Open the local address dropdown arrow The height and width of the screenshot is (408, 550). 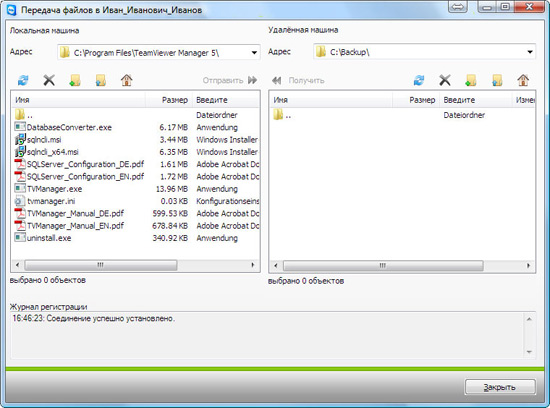(x=254, y=53)
